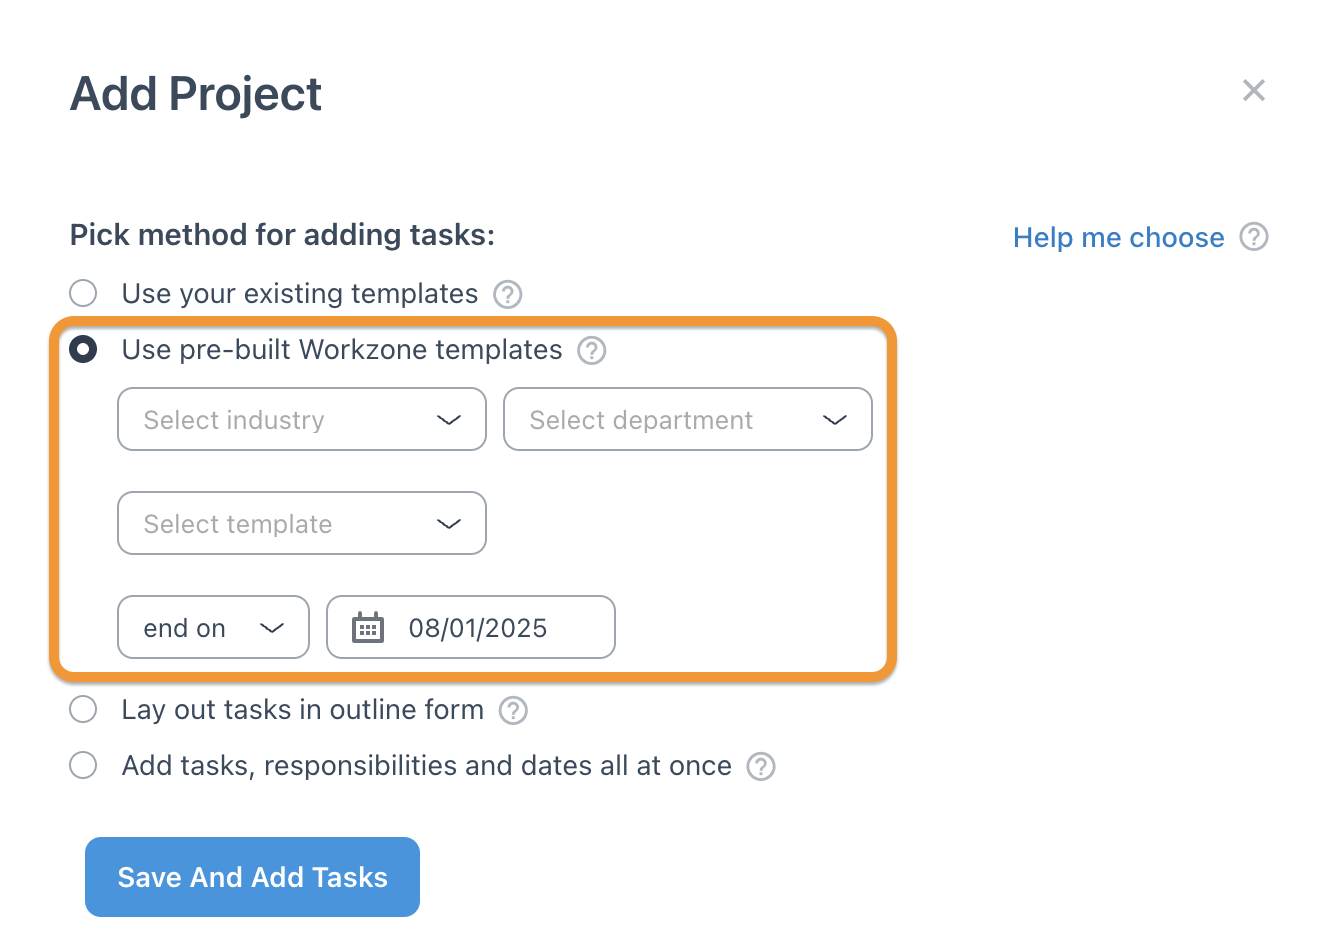Click help icon beside outline form option

513,710
